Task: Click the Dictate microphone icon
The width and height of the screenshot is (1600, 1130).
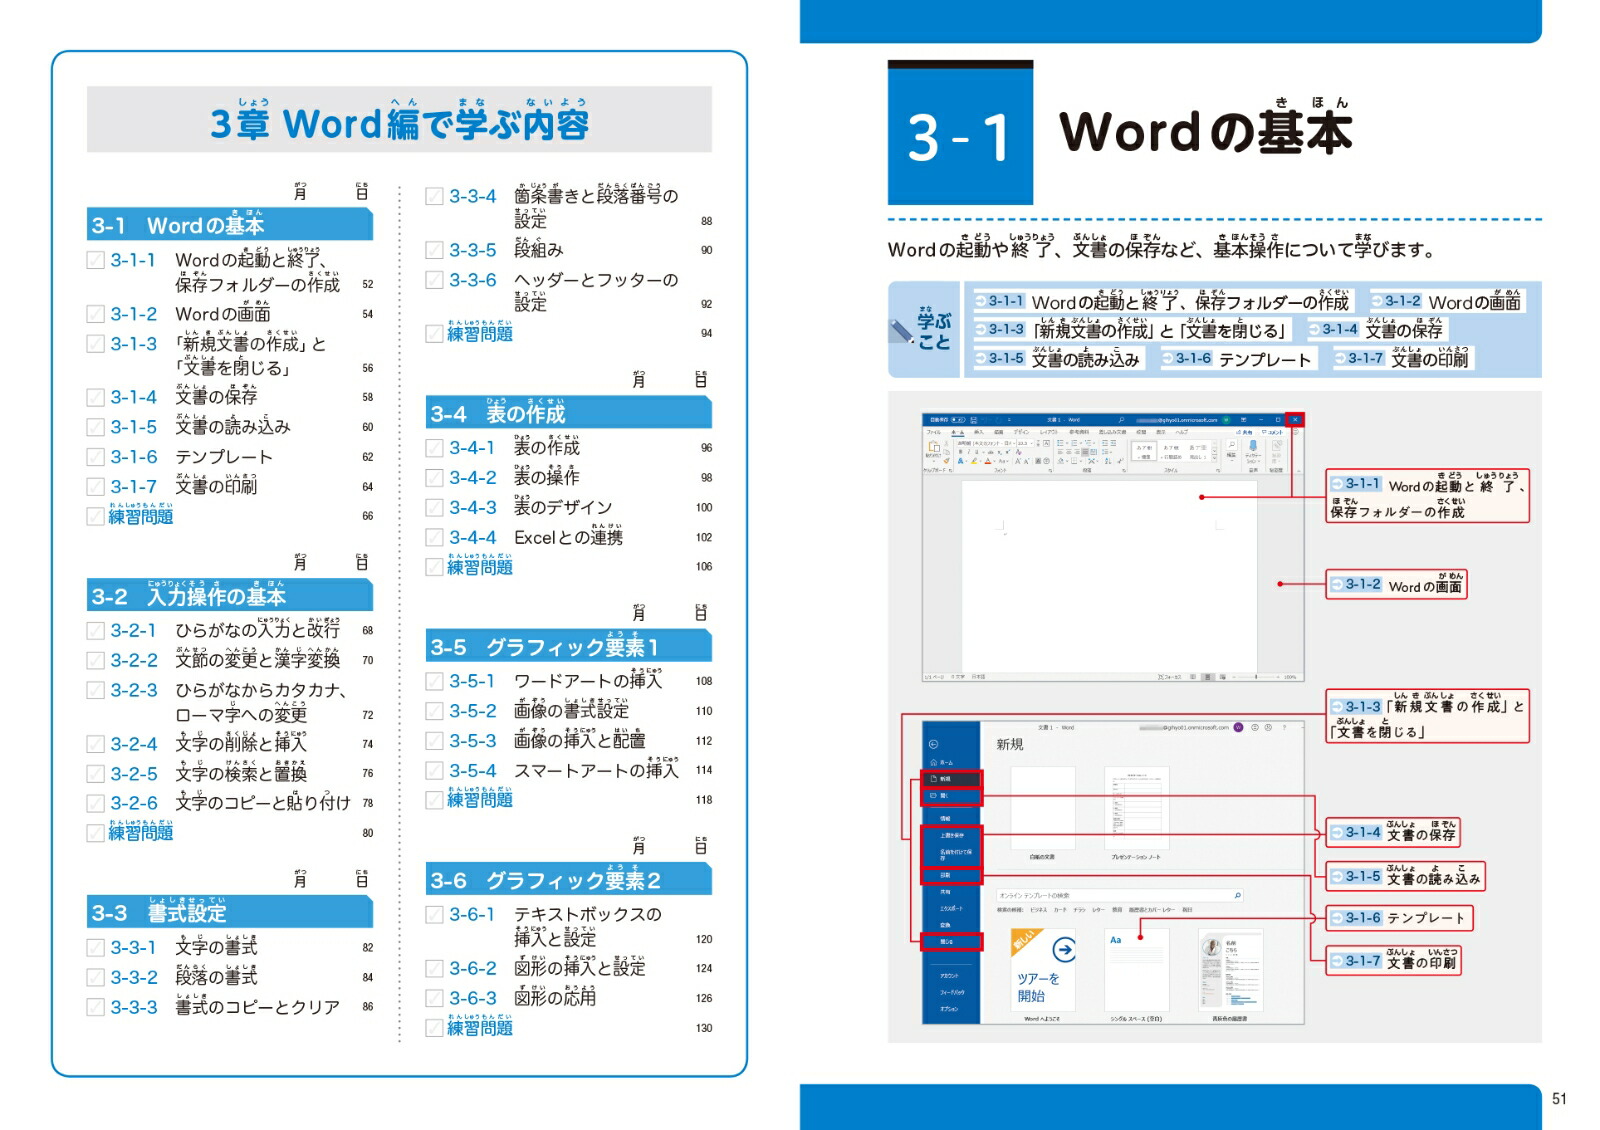Action: (1253, 447)
